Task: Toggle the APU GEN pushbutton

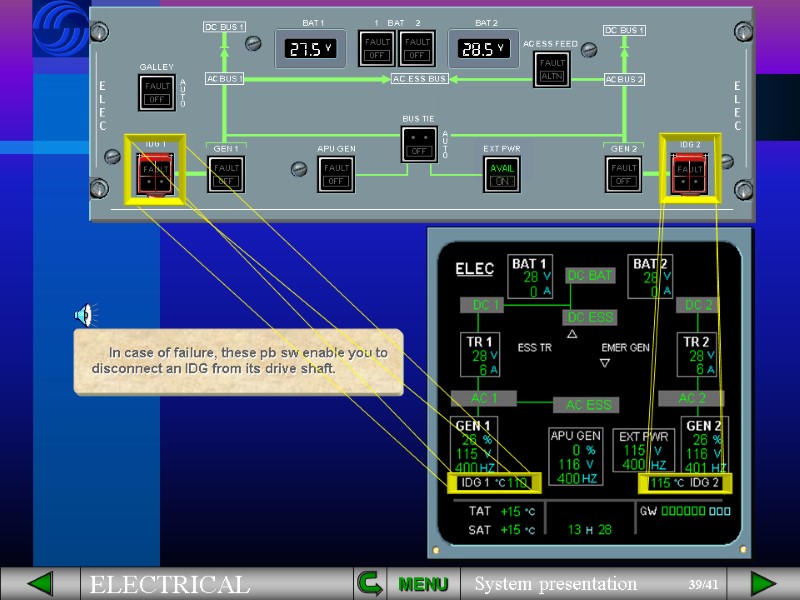Action: click(336, 174)
